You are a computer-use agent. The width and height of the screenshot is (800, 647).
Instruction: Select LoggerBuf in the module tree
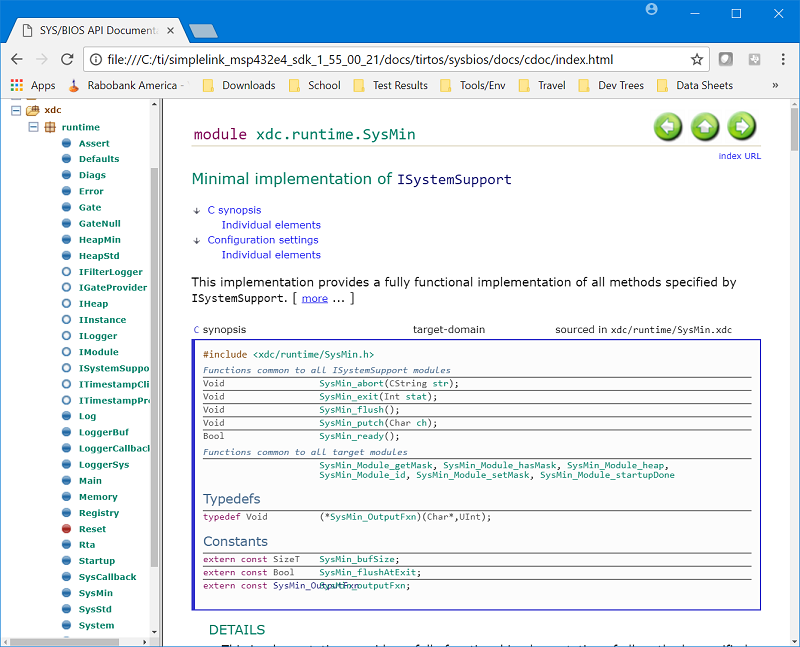click(103, 432)
